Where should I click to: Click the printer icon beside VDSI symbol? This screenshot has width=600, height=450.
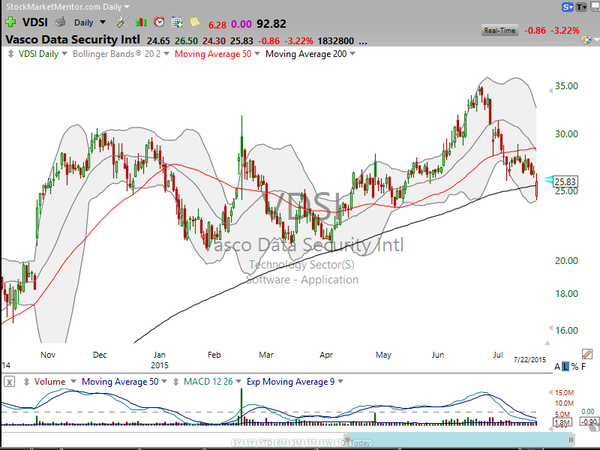click(x=60, y=23)
